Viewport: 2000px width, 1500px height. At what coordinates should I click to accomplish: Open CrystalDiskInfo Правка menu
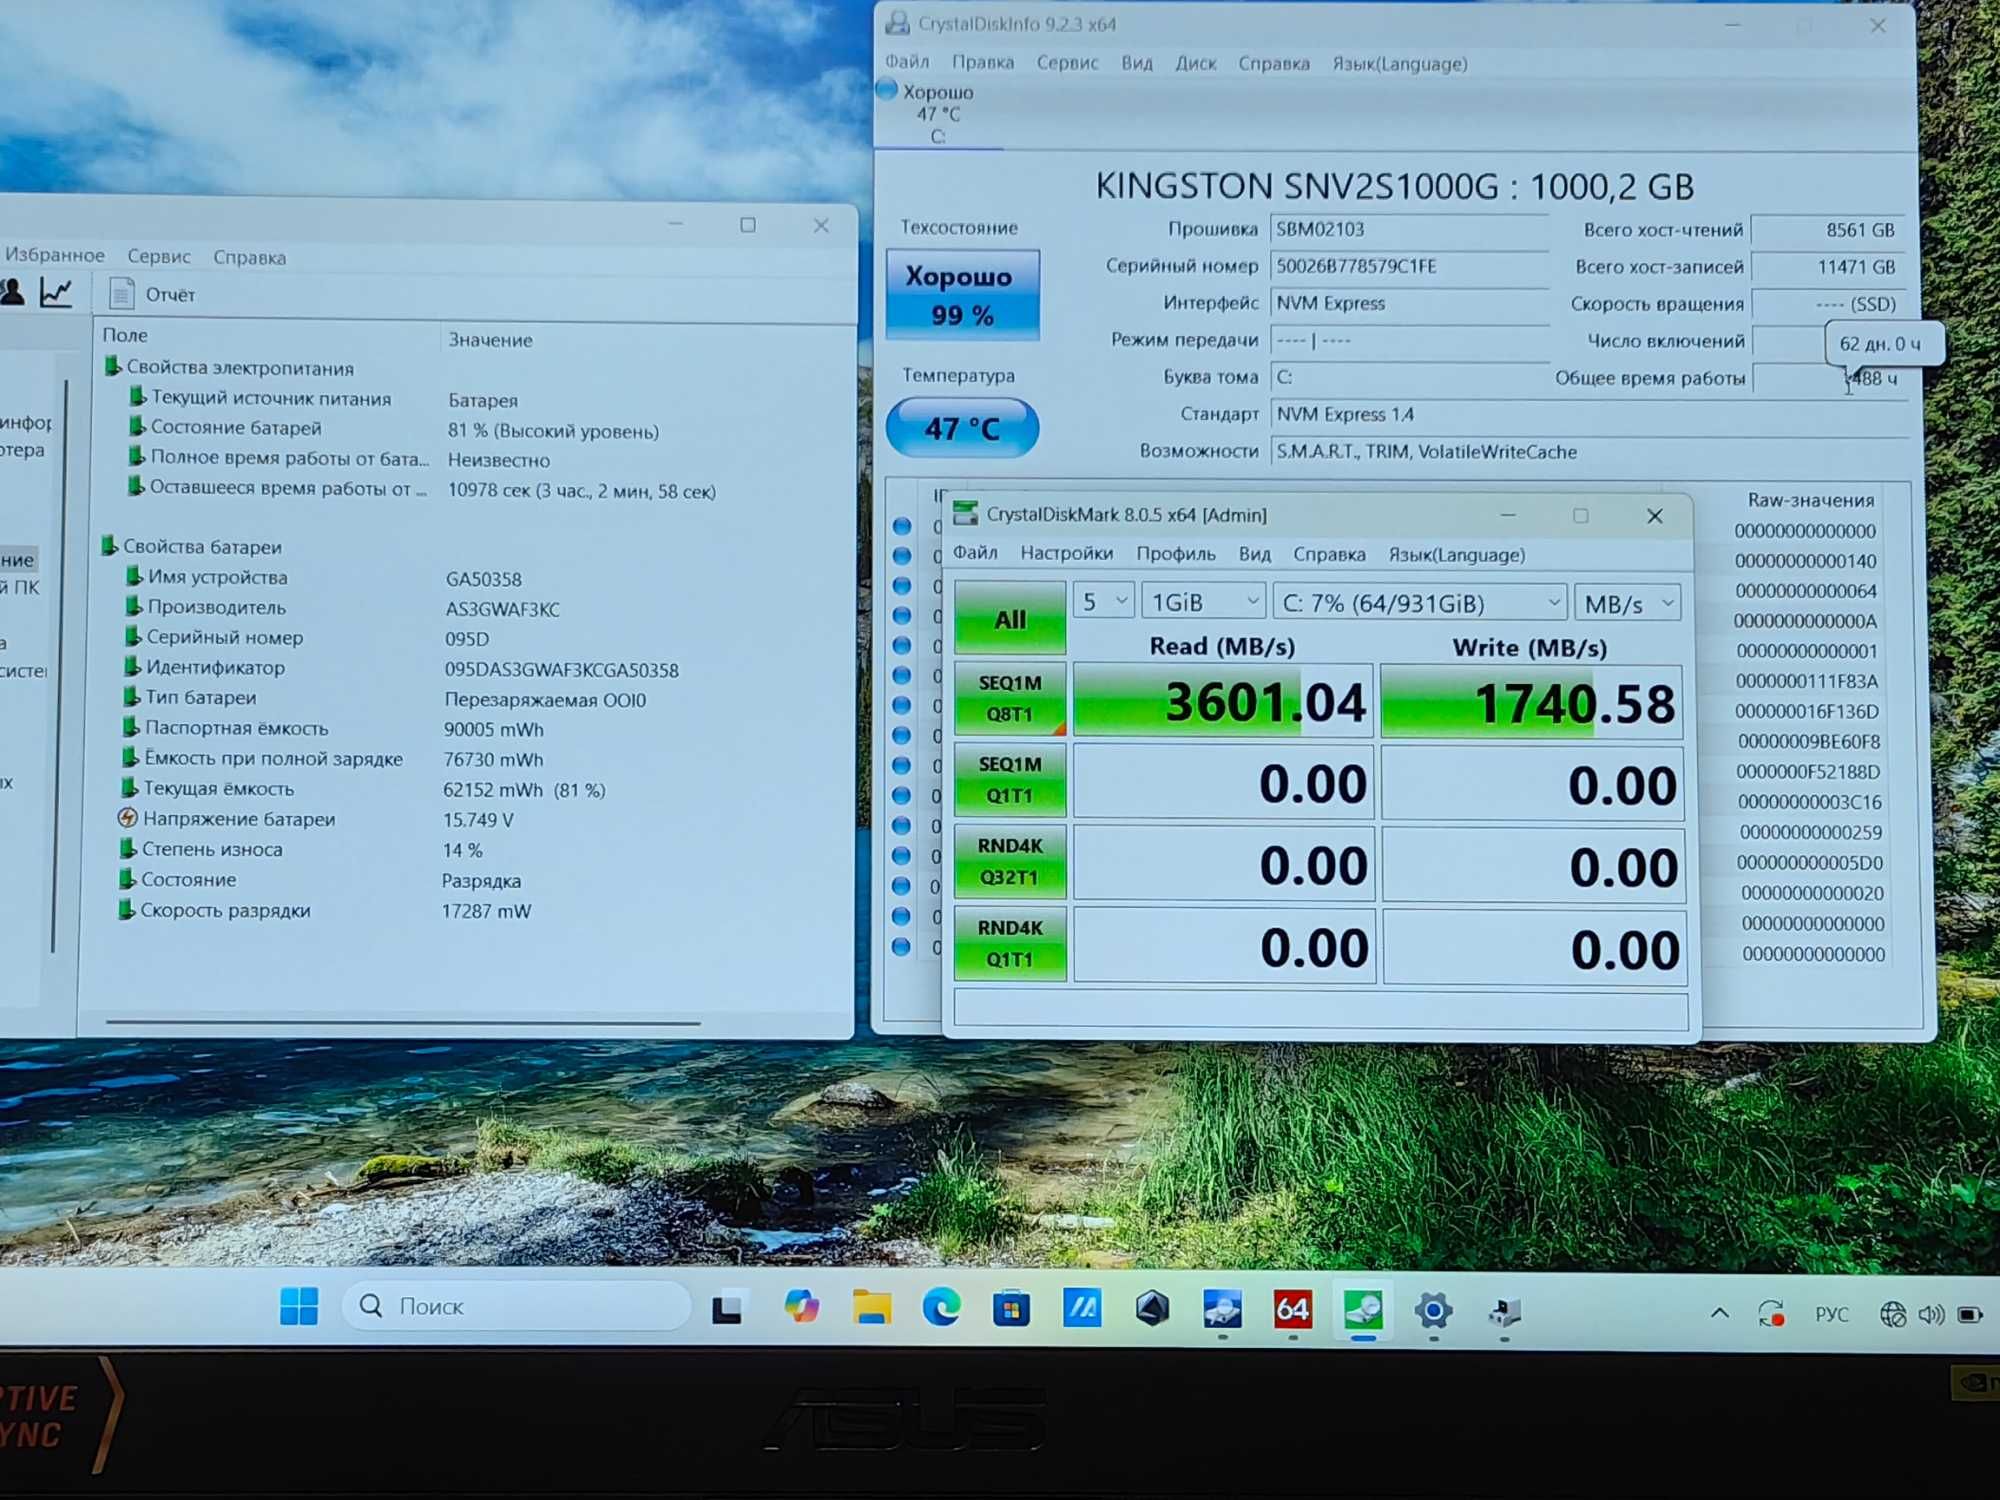pyautogui.click(x=983, y=63)
